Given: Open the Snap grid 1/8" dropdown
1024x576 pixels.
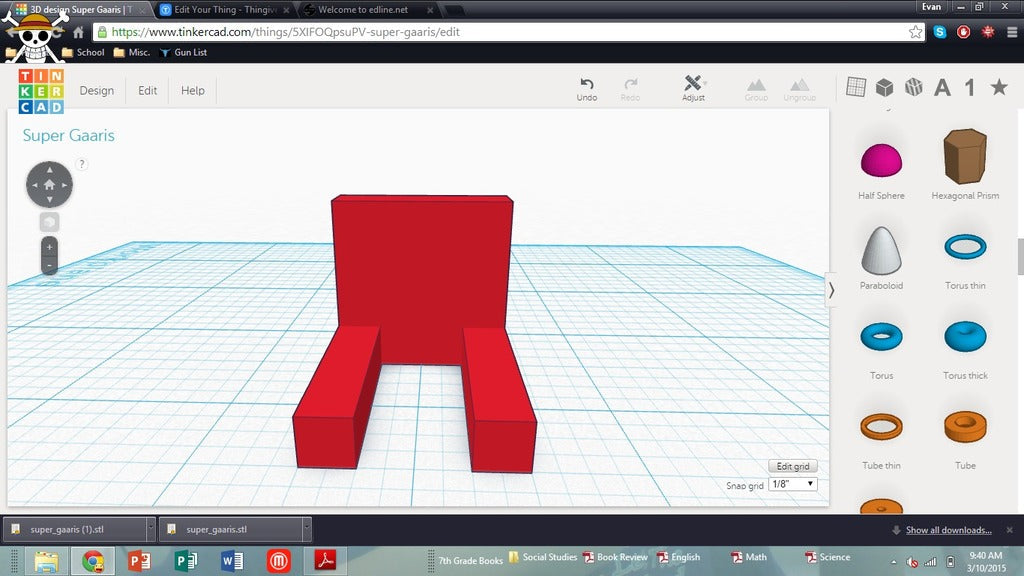Looking at the screenshot, I should tap(793, 484).
